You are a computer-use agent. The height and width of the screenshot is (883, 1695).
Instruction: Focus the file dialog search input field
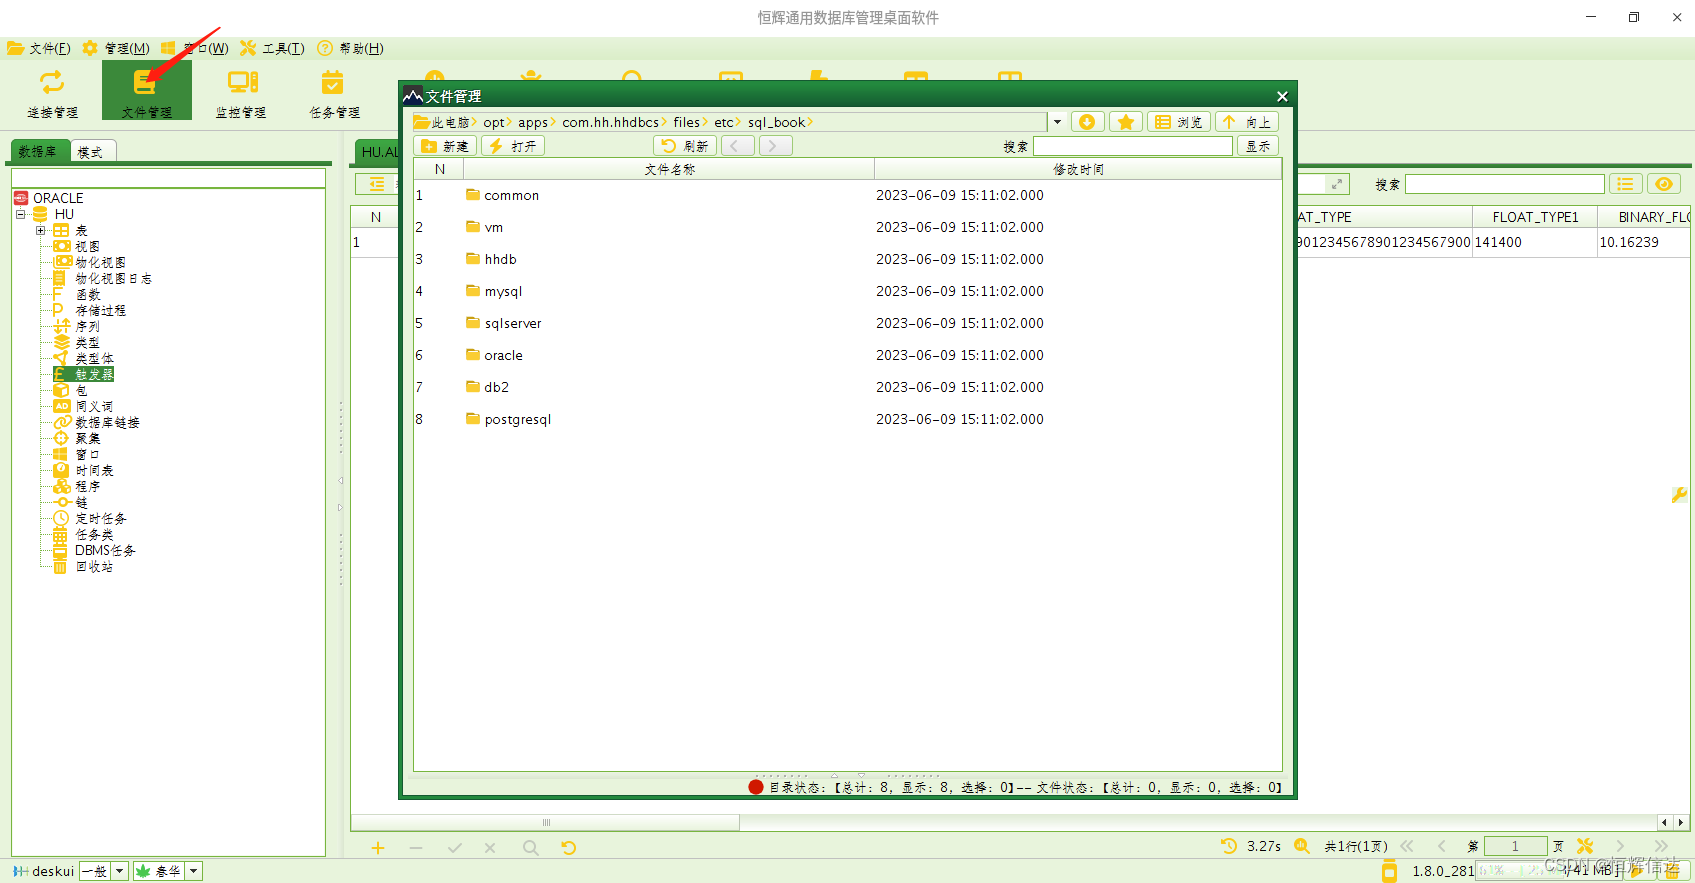tap(1132, 146)
